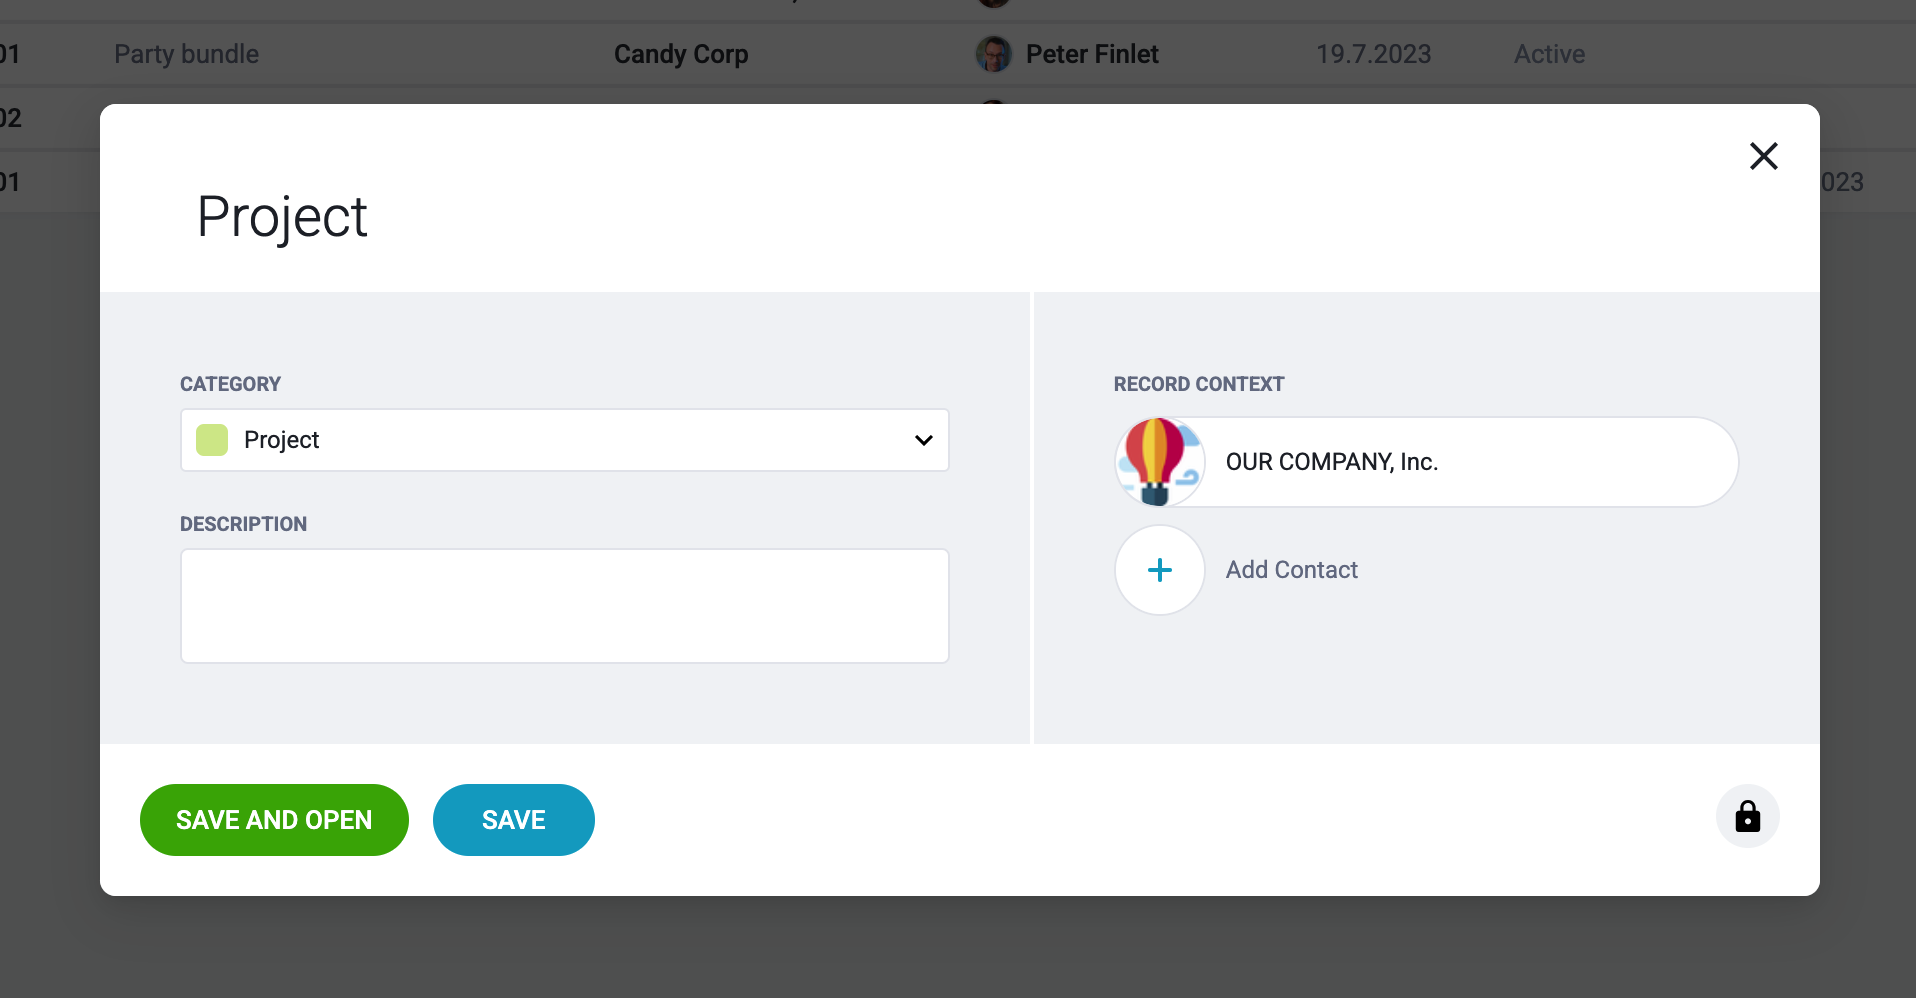1916x998 pixels.
Task: Click the Record Context heading label
Action: (1199, 384)
